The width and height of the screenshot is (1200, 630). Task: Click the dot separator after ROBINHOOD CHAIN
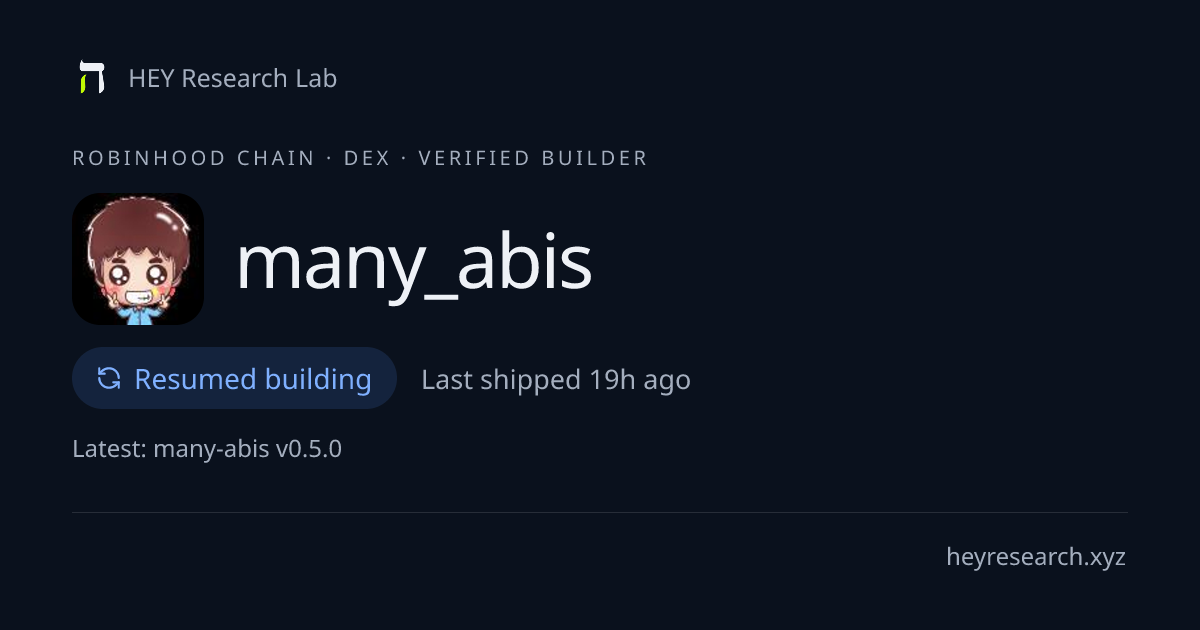tap(329, 158)
